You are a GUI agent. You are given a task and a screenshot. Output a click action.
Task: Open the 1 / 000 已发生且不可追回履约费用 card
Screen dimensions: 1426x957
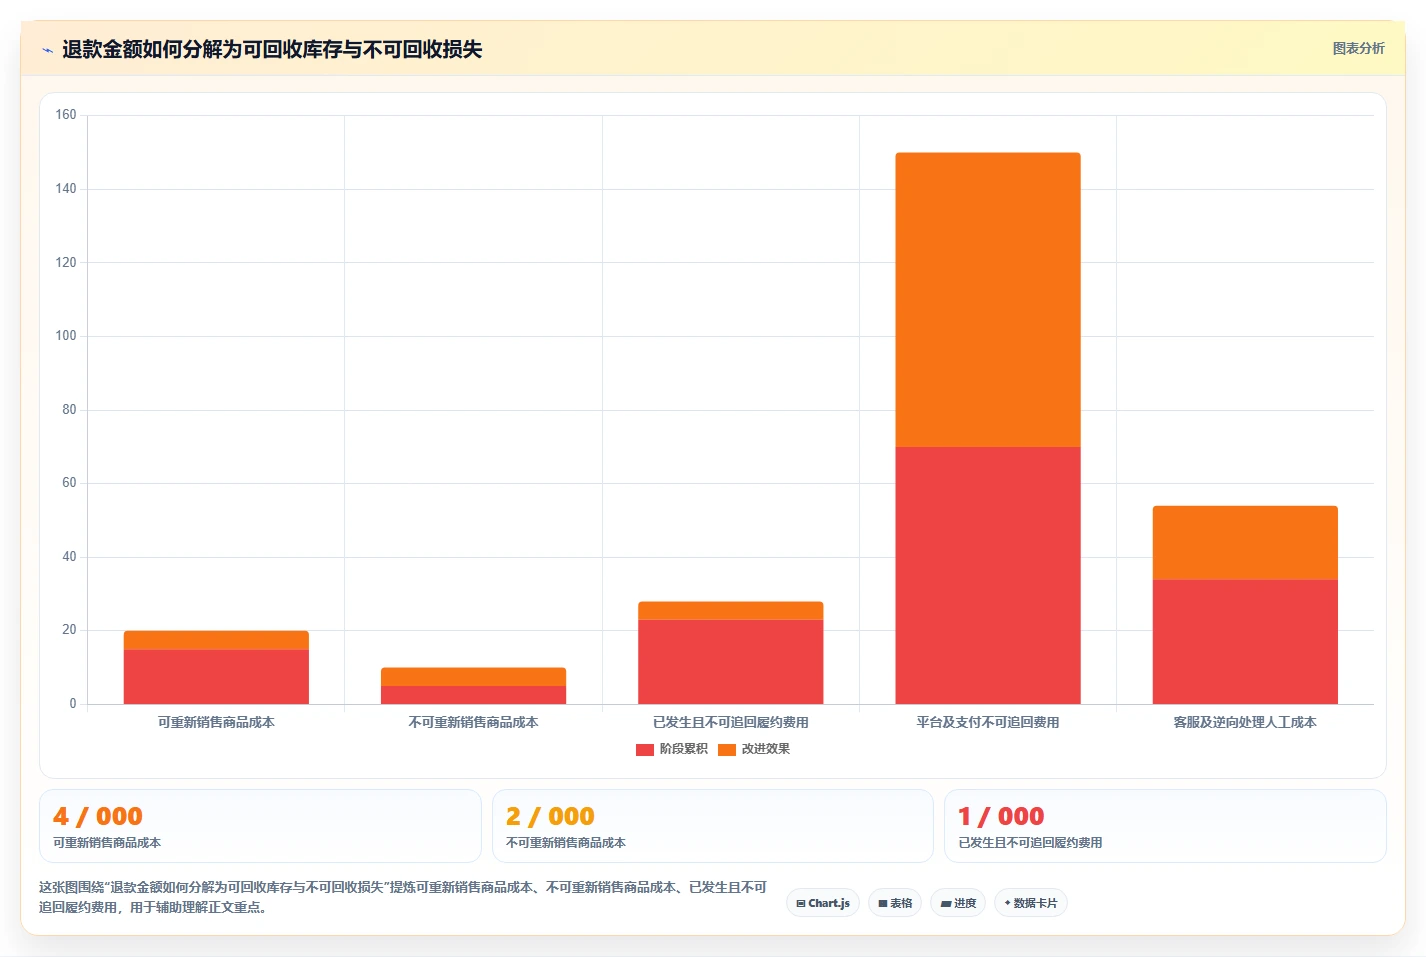pos(1165,826)
